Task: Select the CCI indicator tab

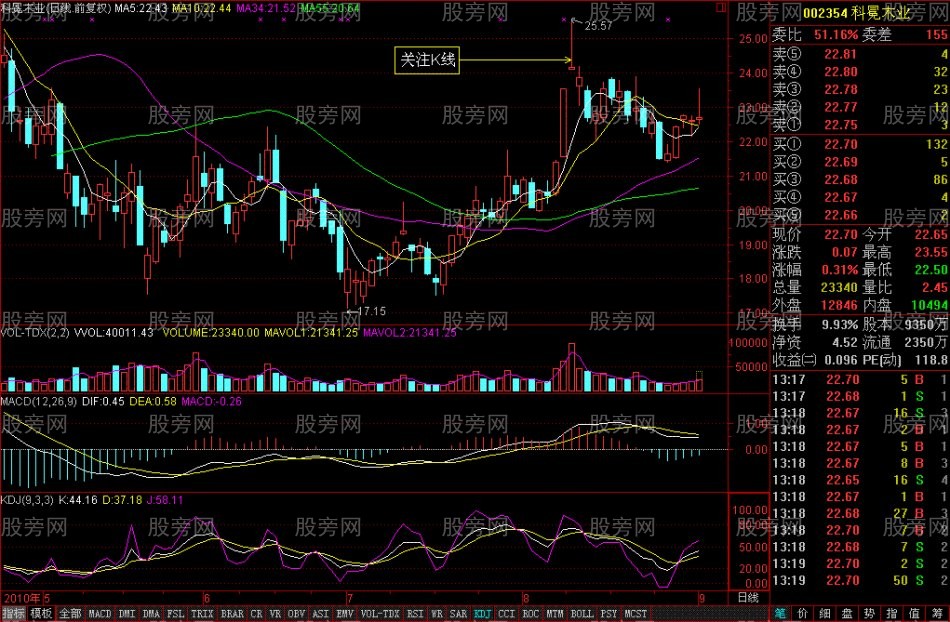Action: [507, 614]
